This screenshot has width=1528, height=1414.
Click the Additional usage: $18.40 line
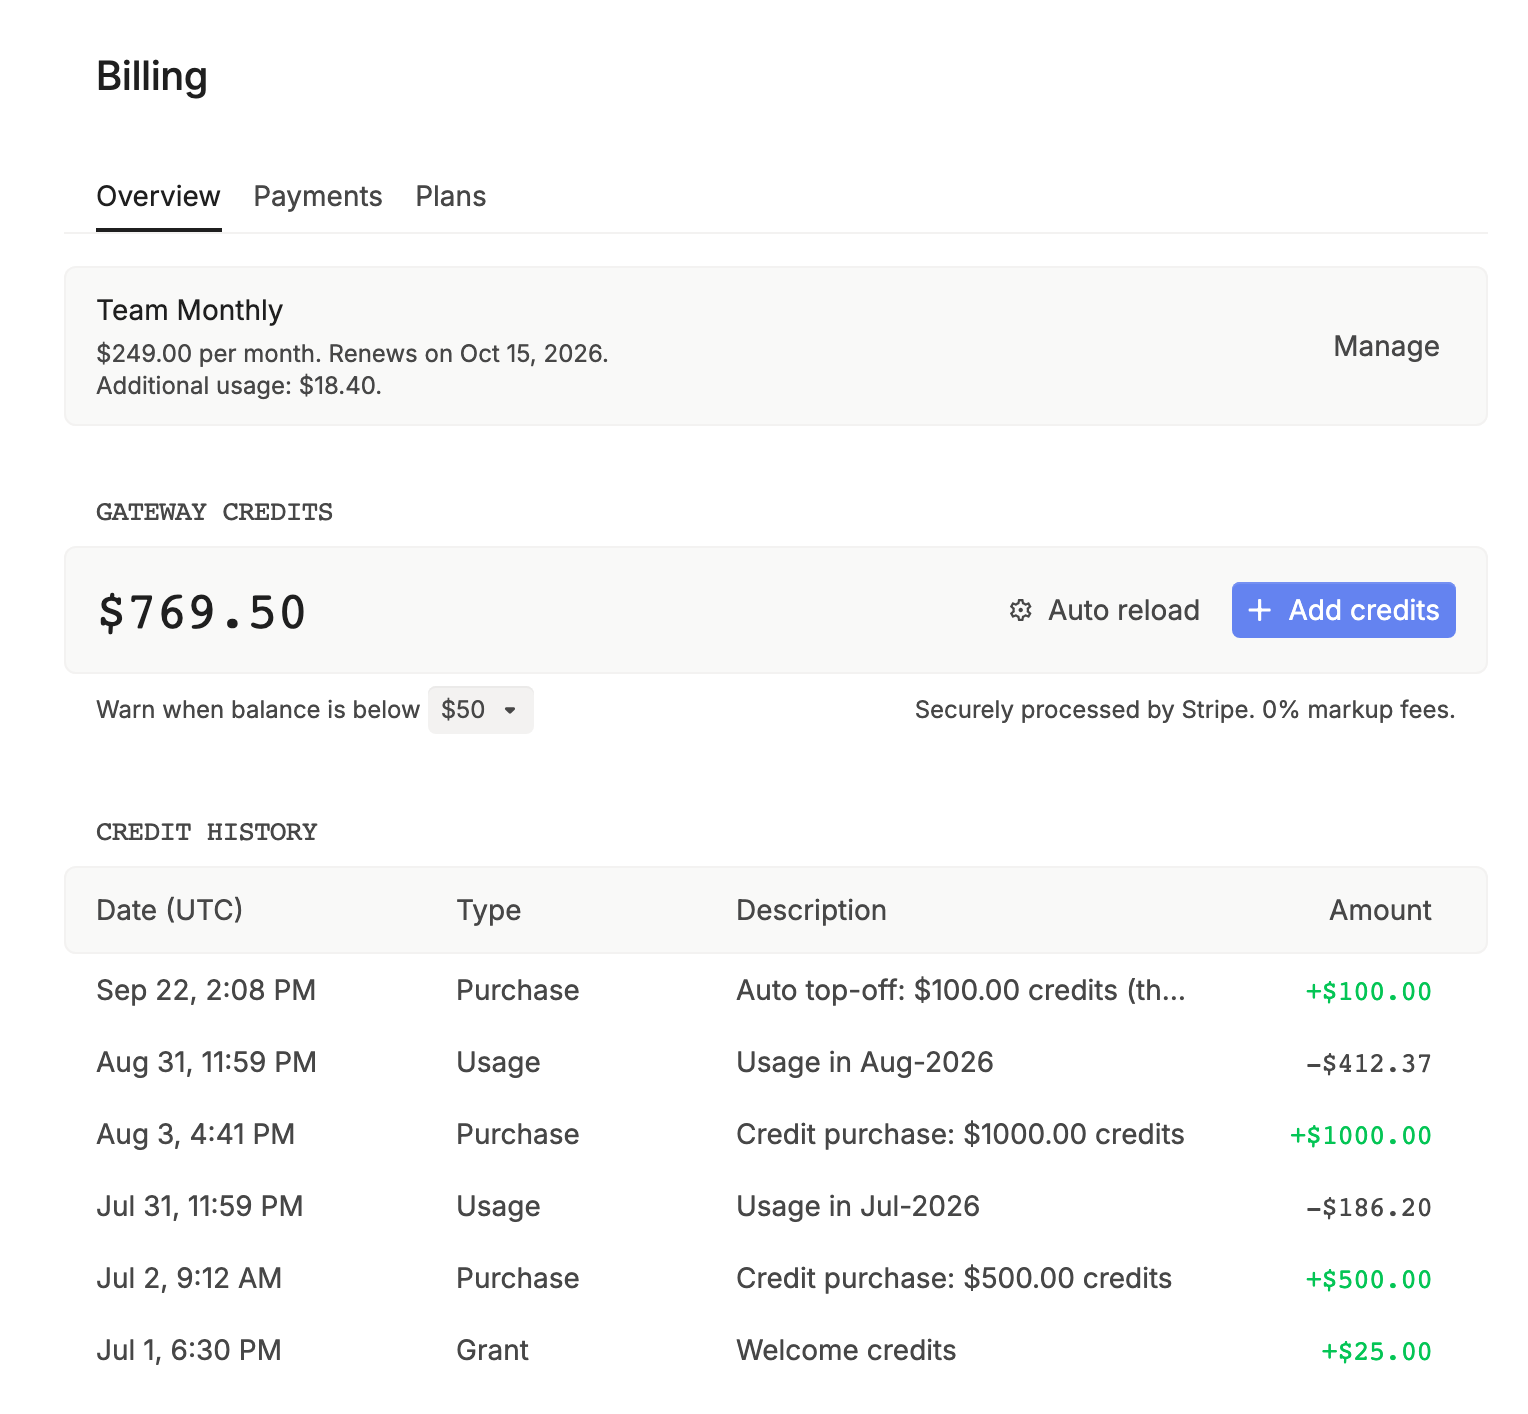[239, 386]
